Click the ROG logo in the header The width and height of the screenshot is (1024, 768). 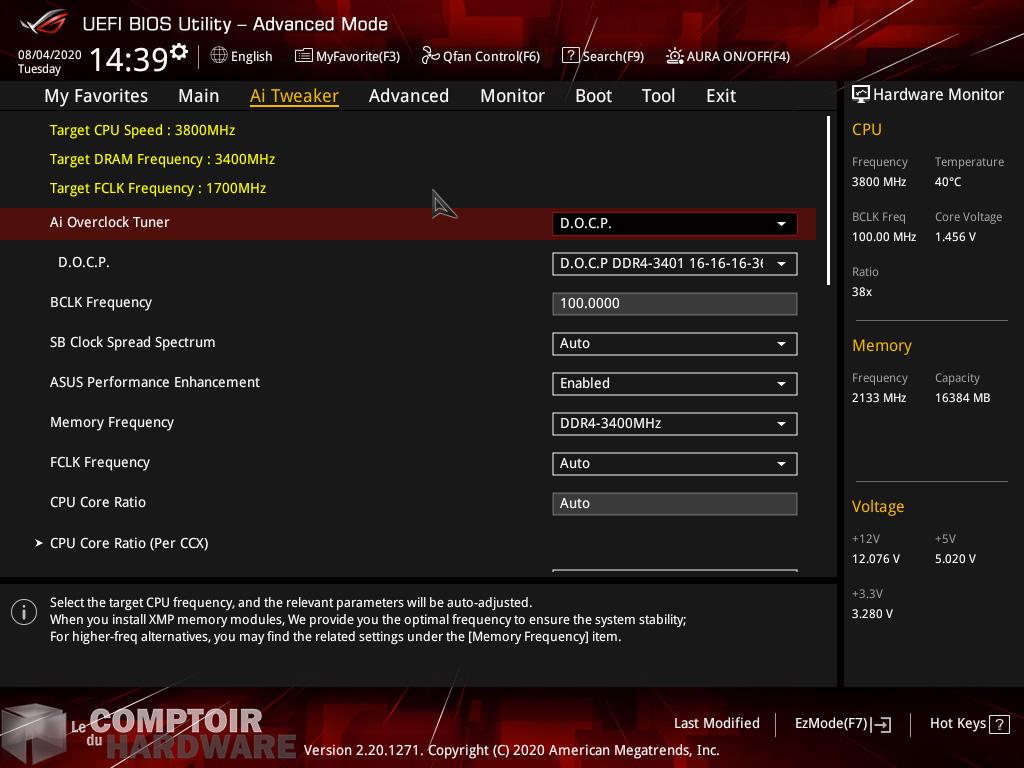tap(44, 22)
